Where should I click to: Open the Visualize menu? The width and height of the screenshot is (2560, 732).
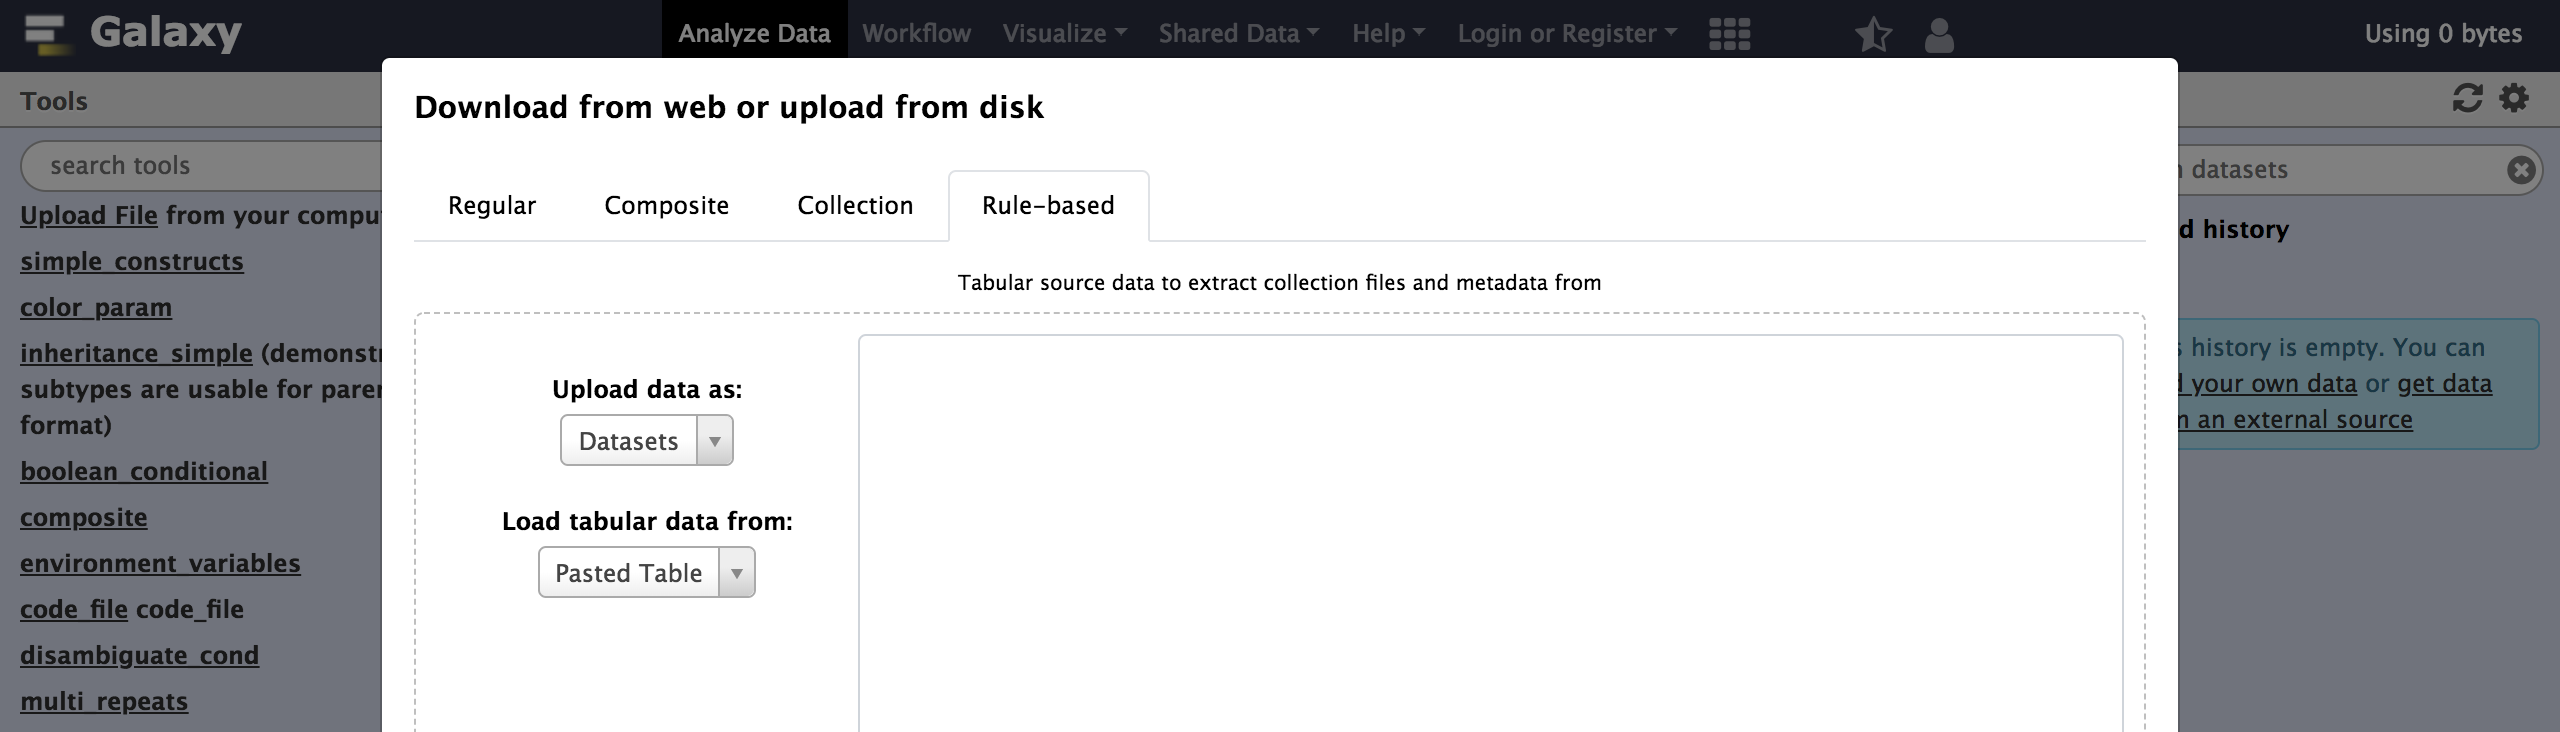[1065, 33]
